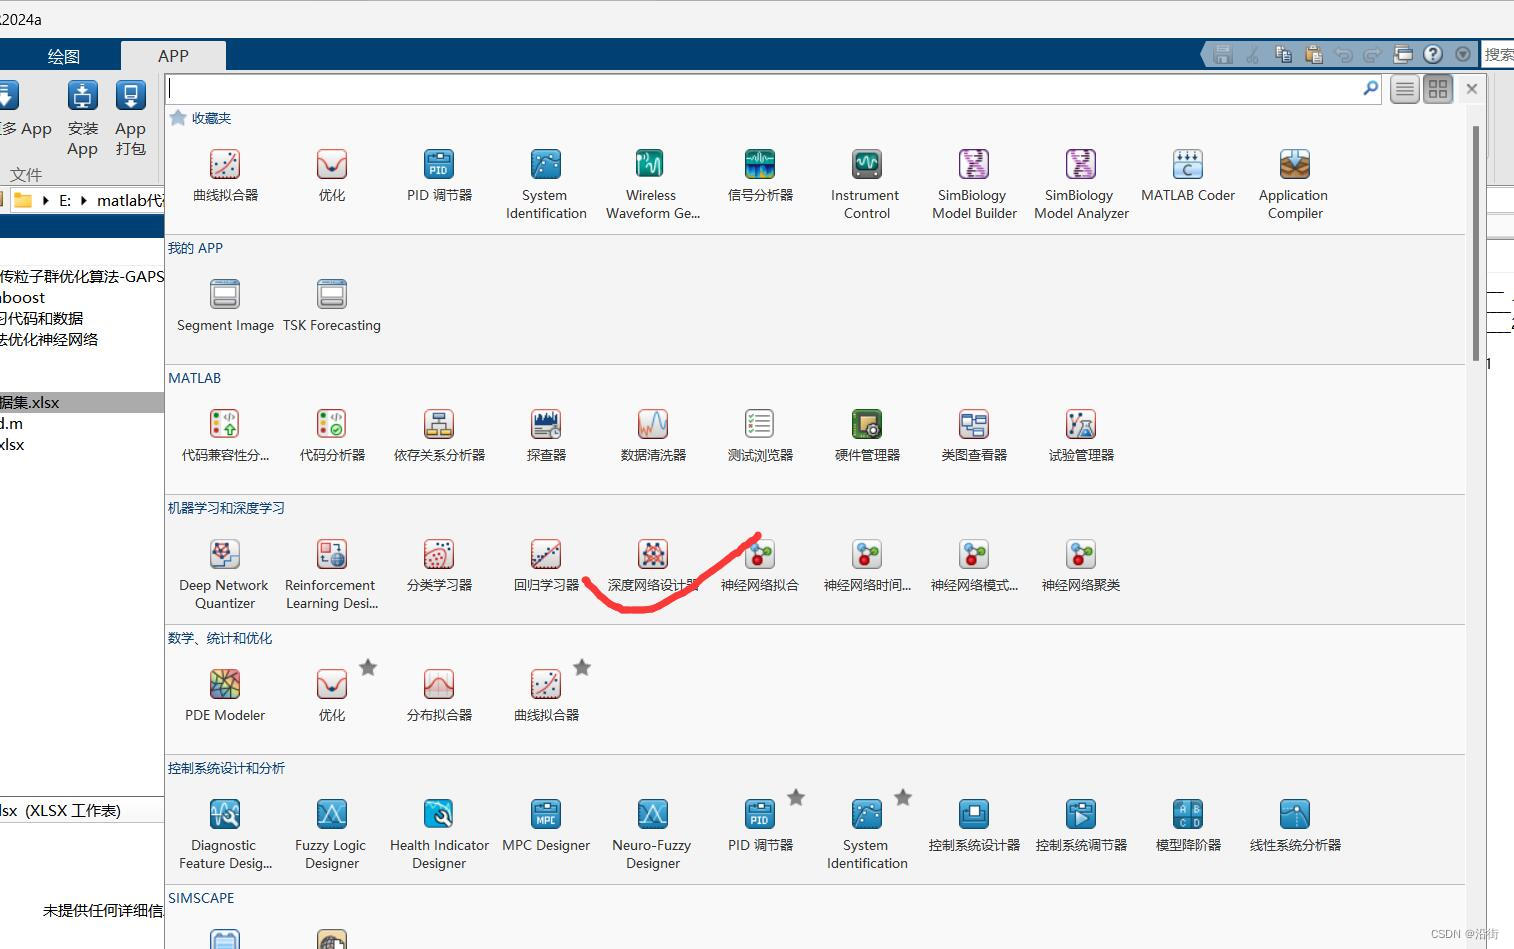
Task: Open the MPC Designer app
Action: [x=546, y=825]
